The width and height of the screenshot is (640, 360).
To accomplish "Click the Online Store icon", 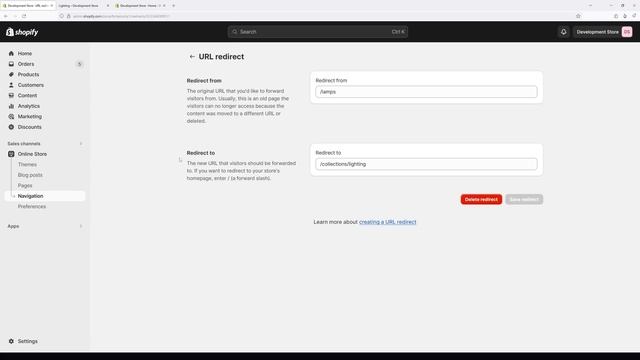I will pos(11,154).
